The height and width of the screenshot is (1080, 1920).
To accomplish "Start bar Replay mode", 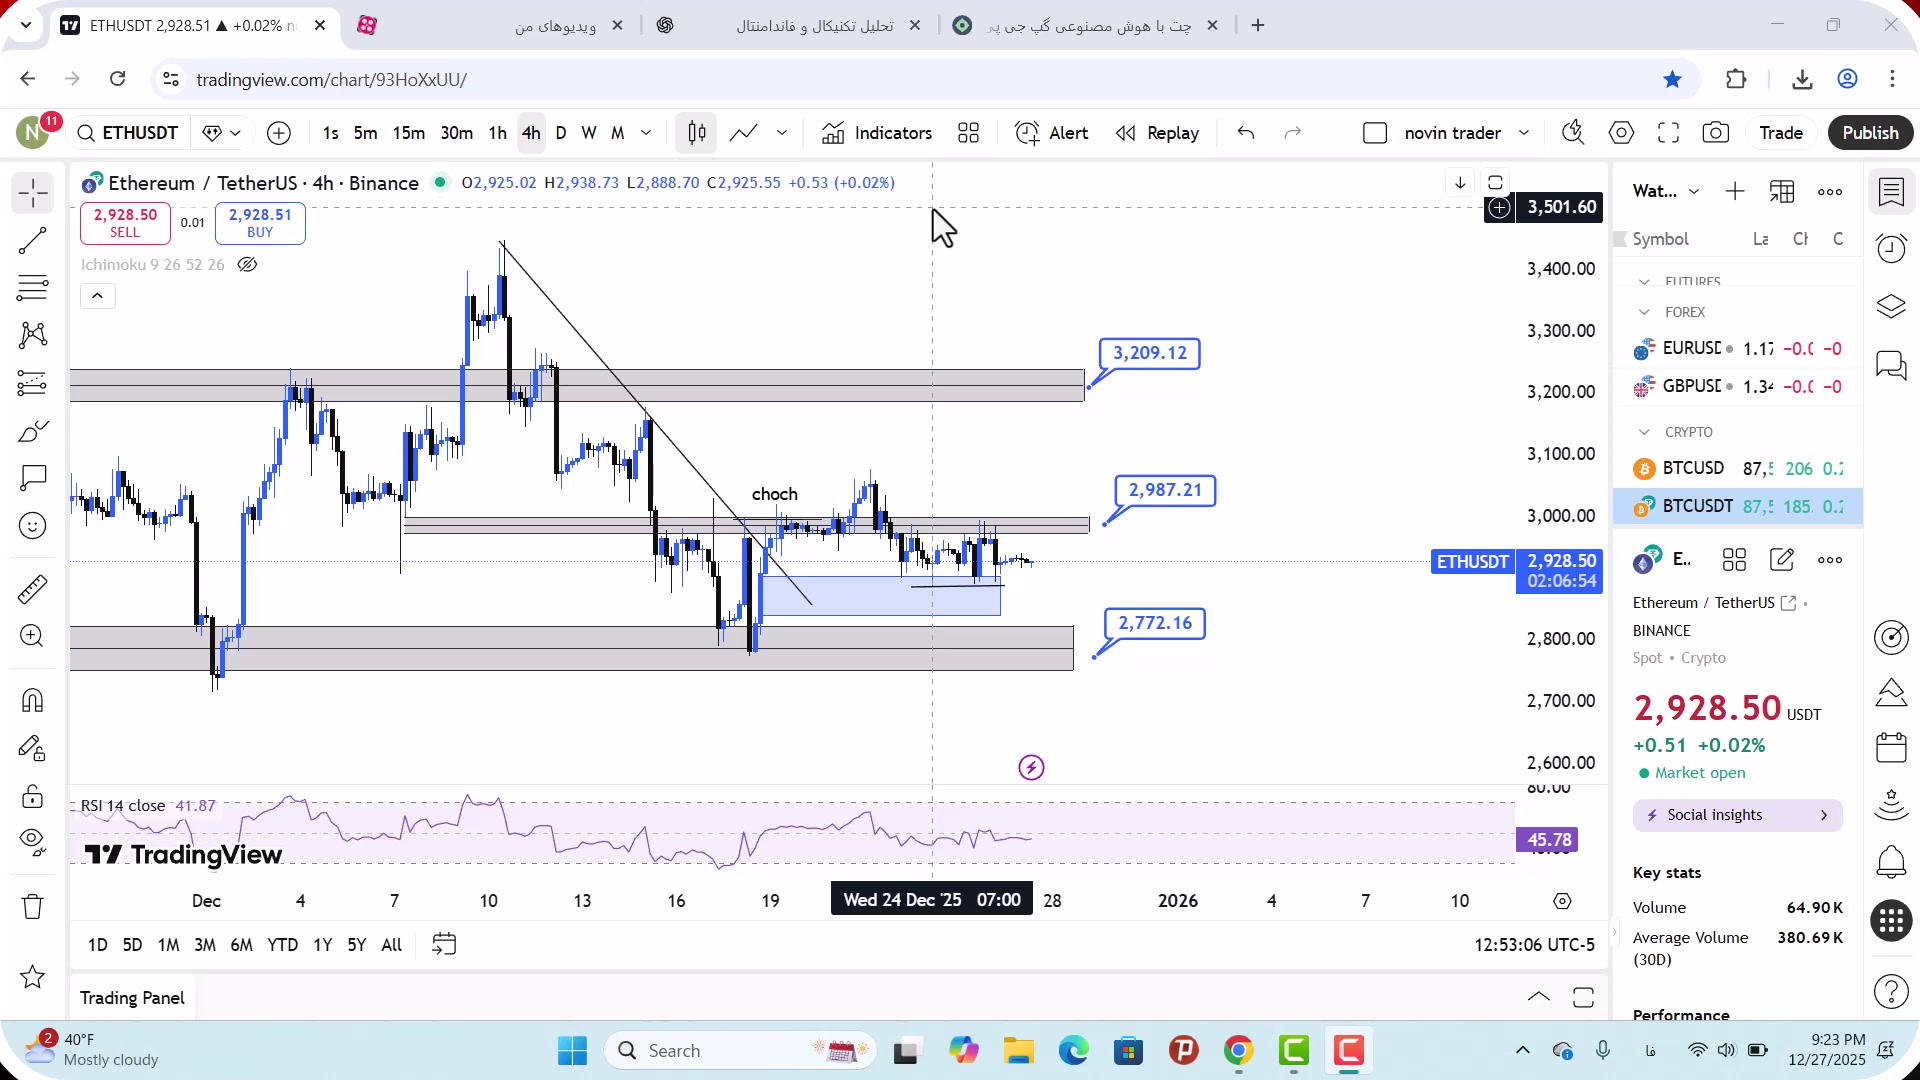I will point(1157,133).
